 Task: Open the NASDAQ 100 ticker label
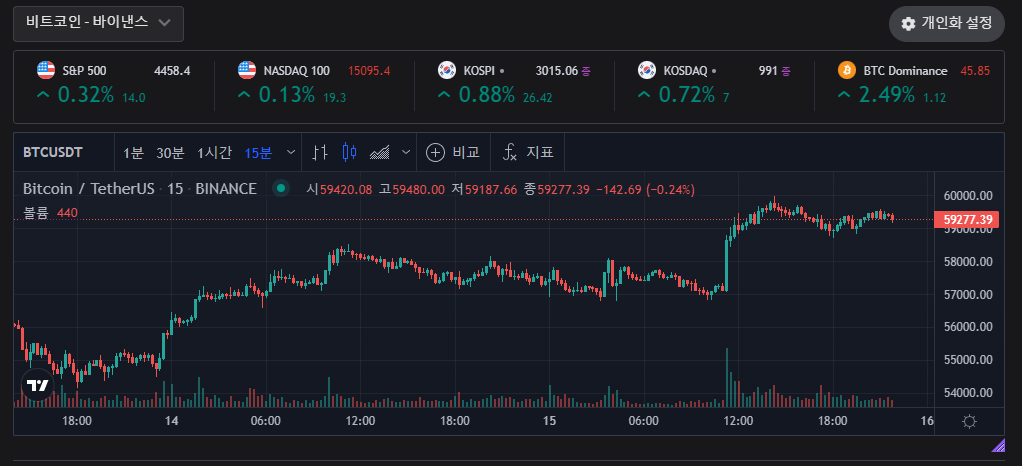[x=297, y=71]
